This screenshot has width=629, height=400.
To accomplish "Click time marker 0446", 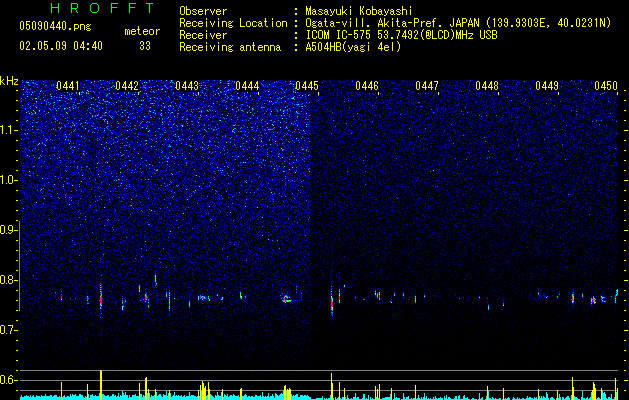I will pyautogui.click(x=367, y=86).
